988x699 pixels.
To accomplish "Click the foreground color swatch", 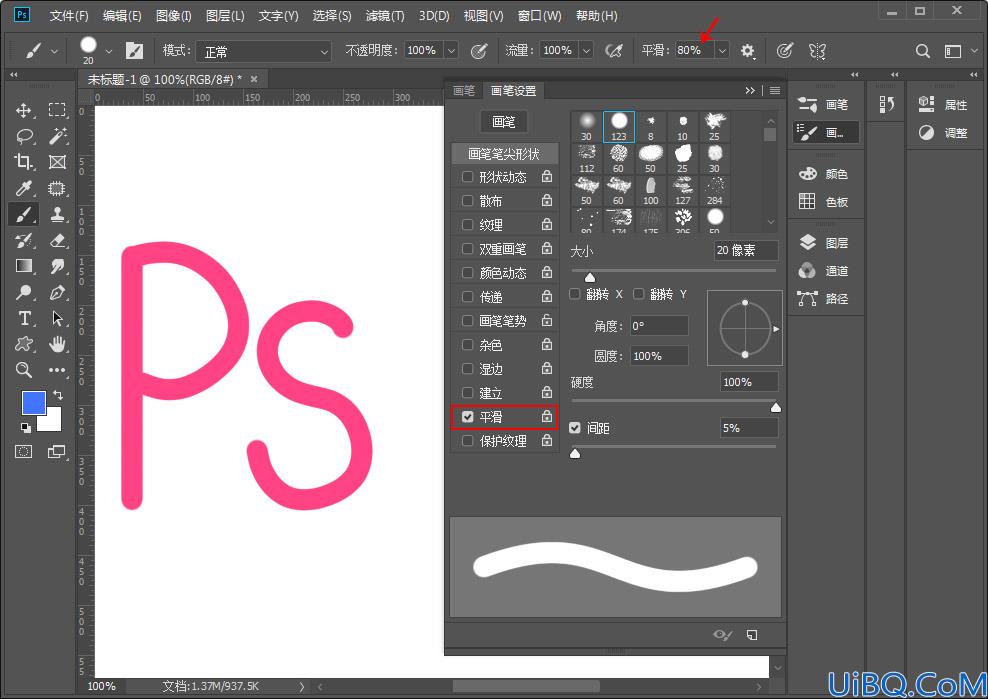I will (32, 401).
